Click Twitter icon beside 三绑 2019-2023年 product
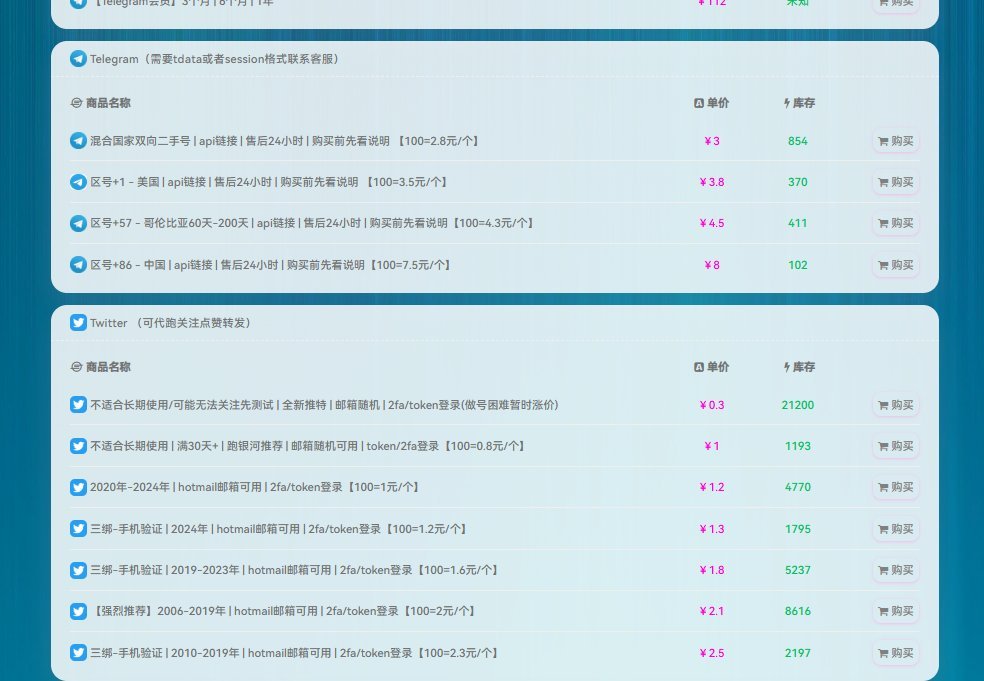 78,570
